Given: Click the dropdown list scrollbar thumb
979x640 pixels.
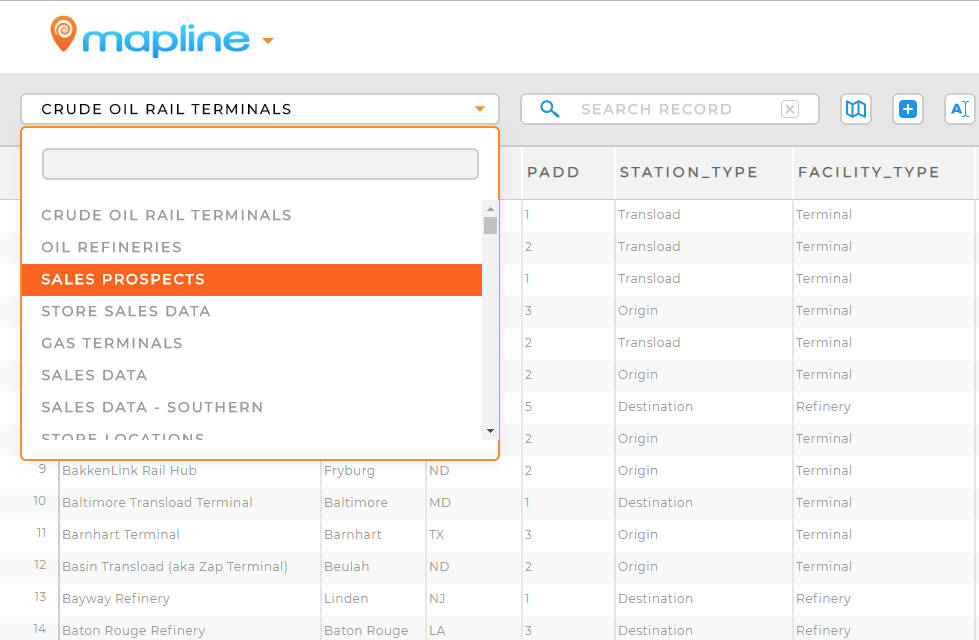Looking at the screenshot, I should coord(490,225).
